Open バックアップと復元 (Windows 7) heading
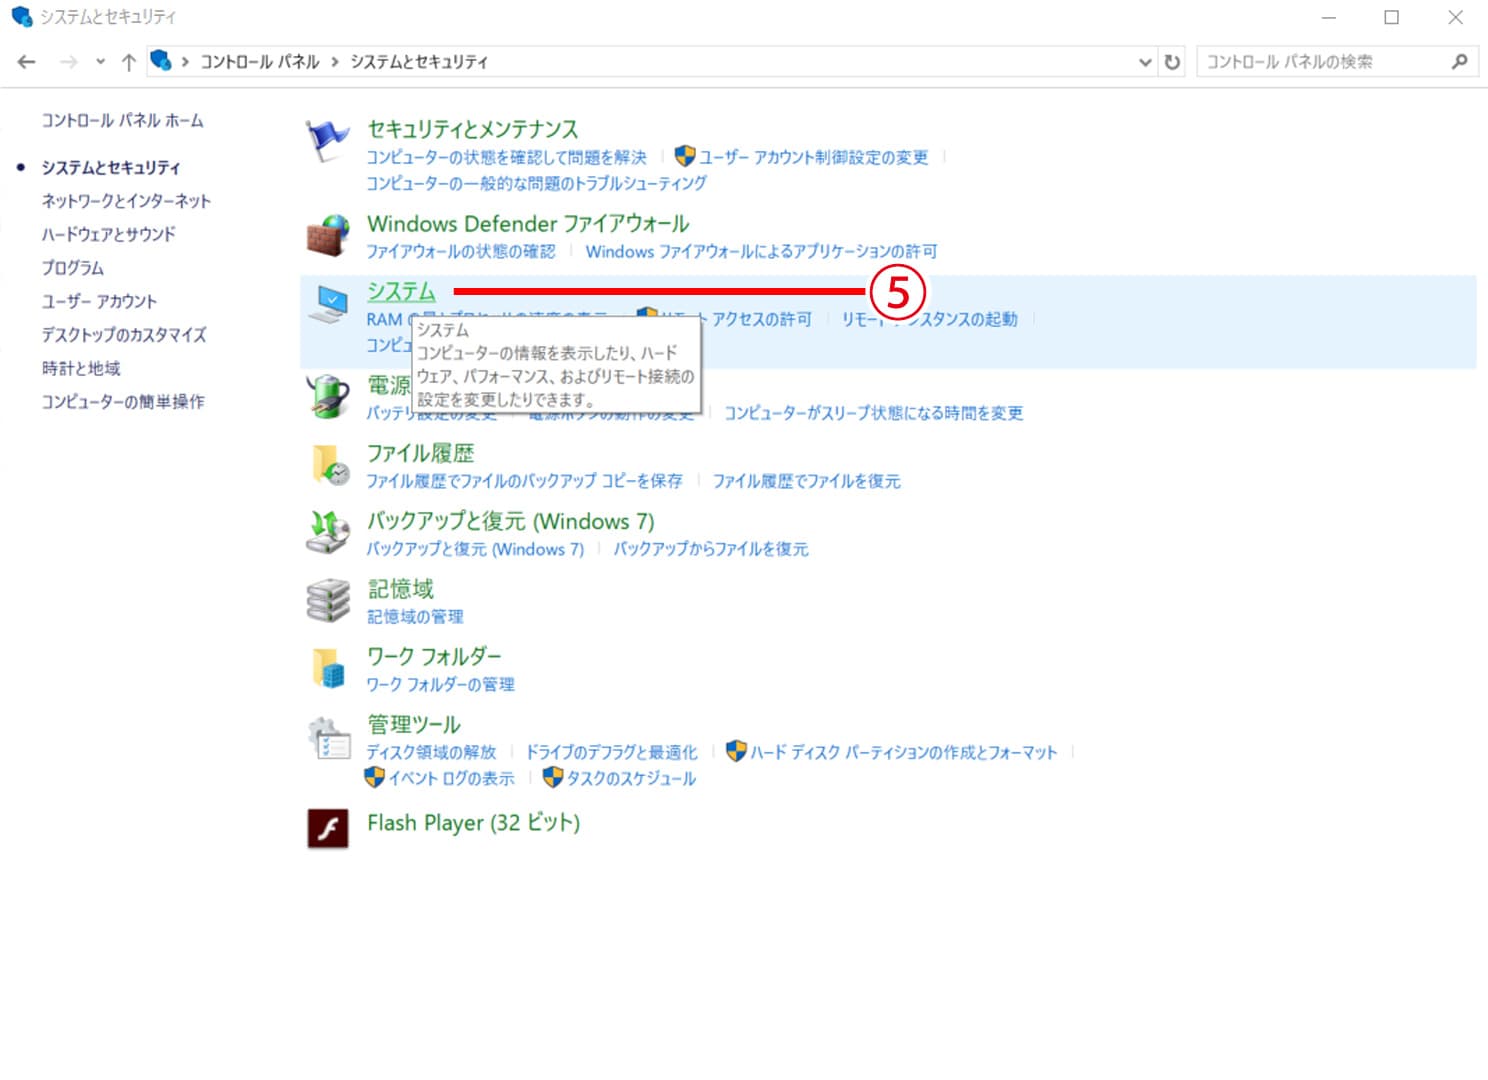 [511, 521]
